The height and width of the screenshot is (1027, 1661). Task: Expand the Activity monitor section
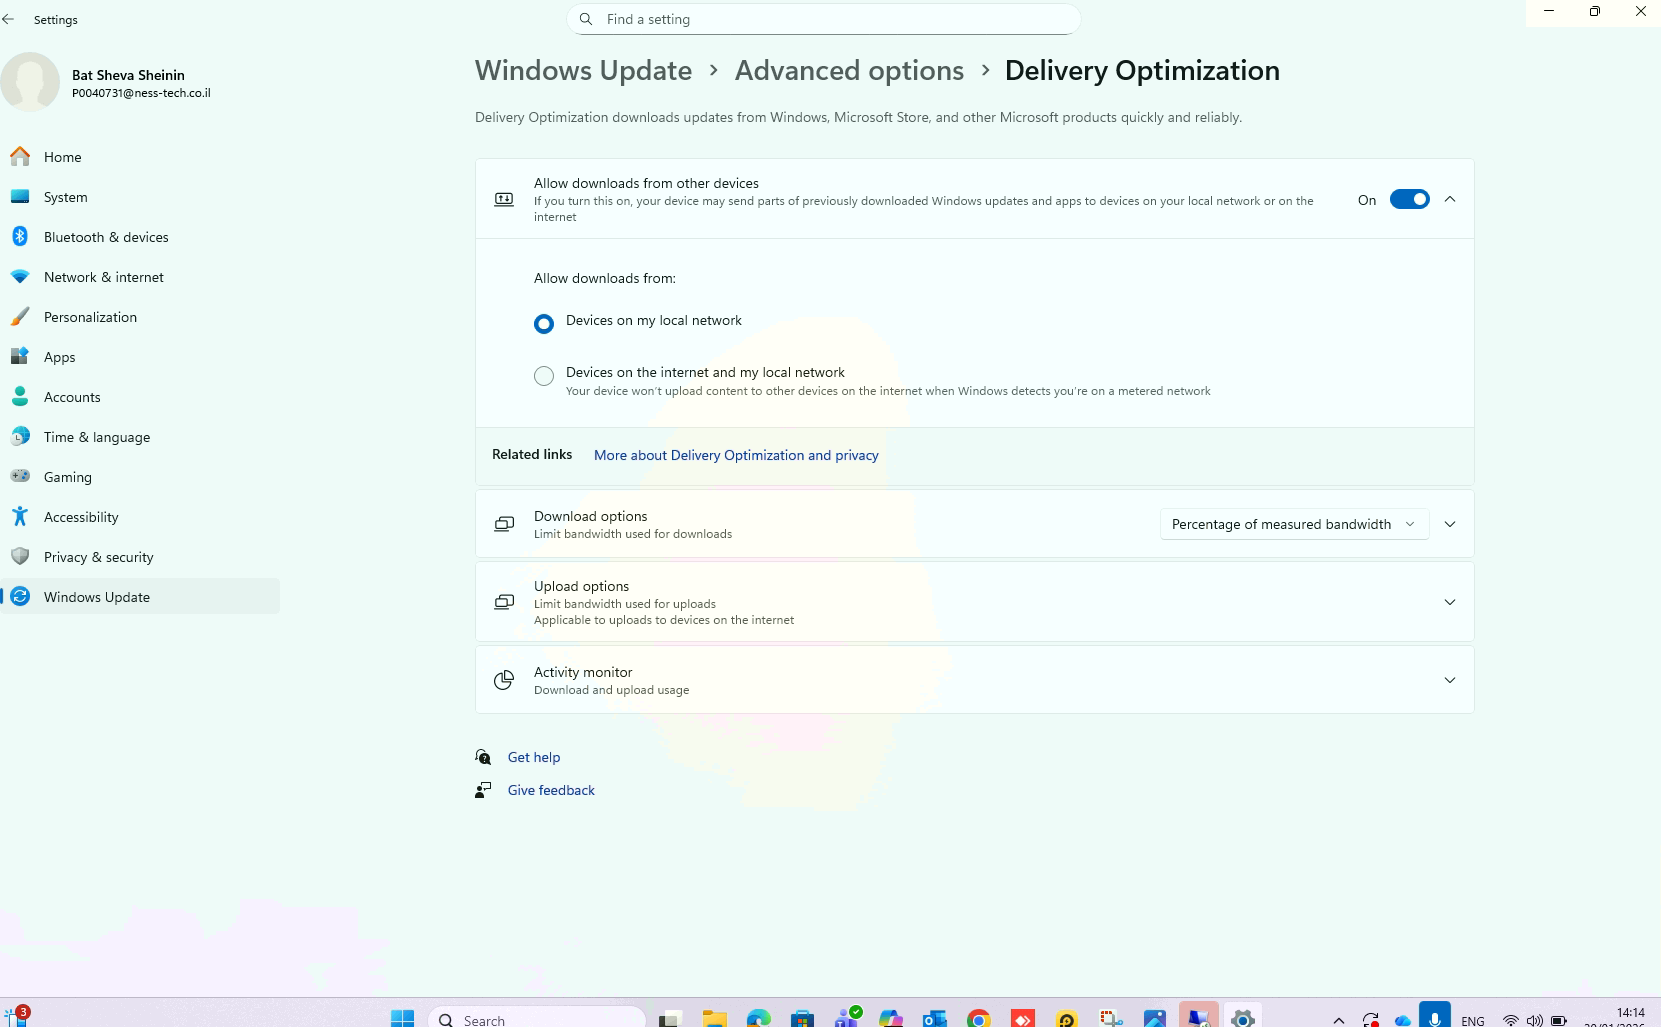point(1449,680)
